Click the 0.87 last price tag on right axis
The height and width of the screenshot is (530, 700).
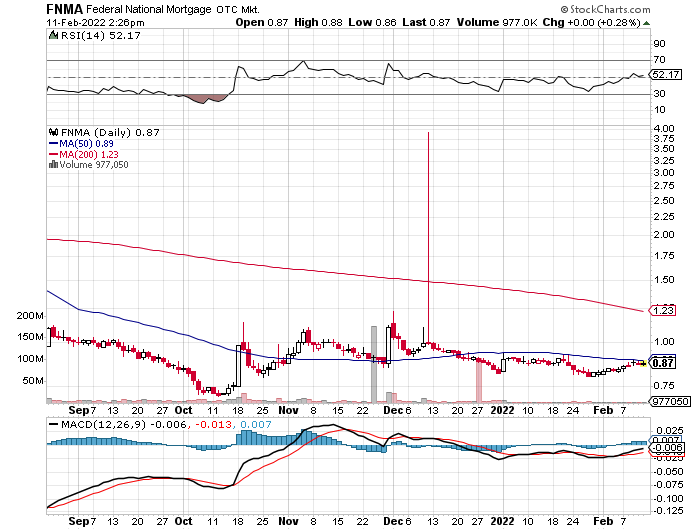[x=662, y=363]
